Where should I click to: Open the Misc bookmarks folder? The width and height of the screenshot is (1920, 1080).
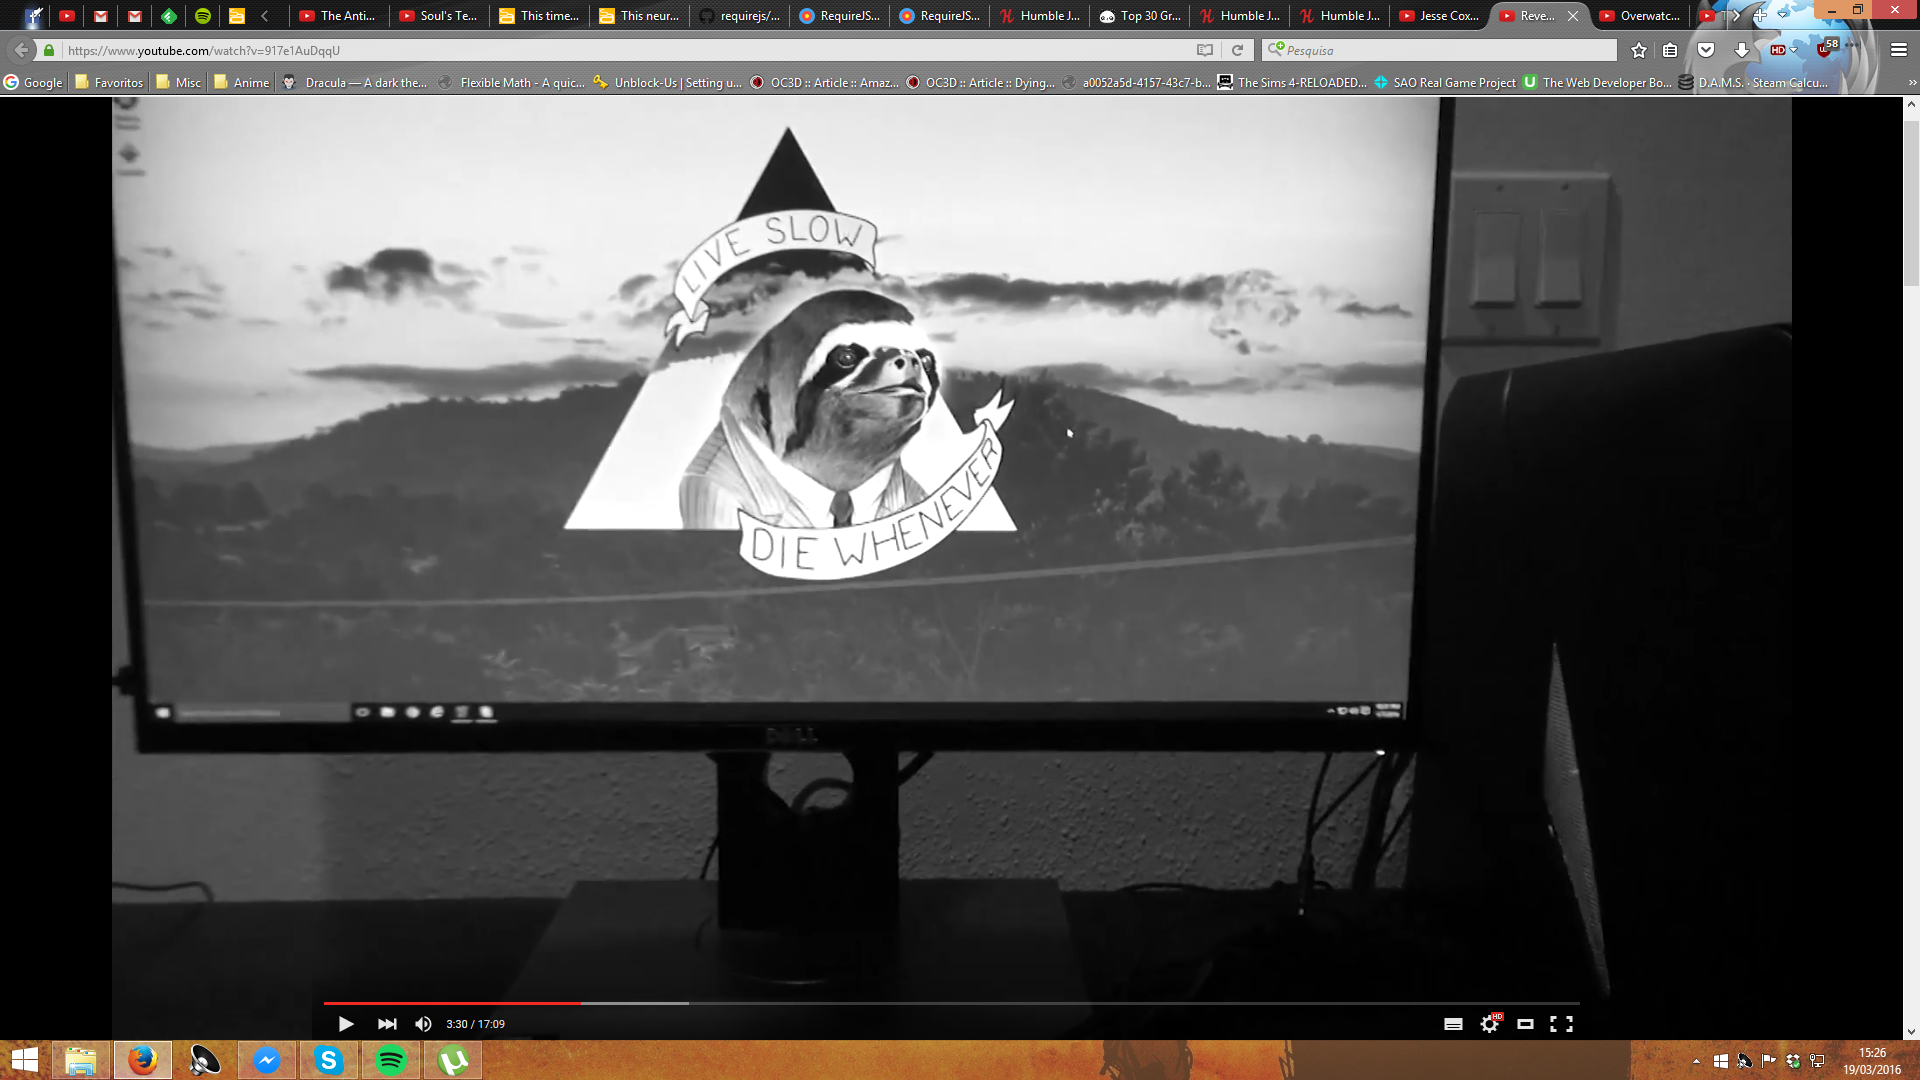click(x=178, y=83)
